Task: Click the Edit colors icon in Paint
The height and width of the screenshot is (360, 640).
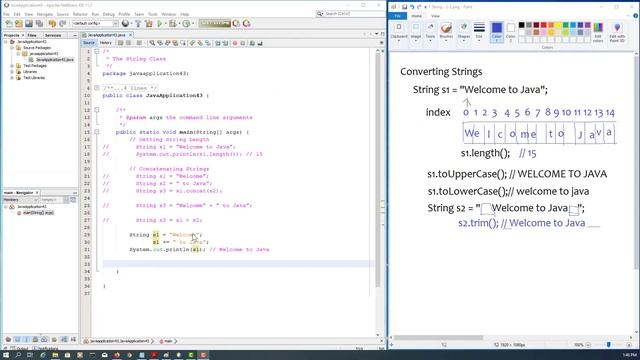Action: [x=598, y=33]
